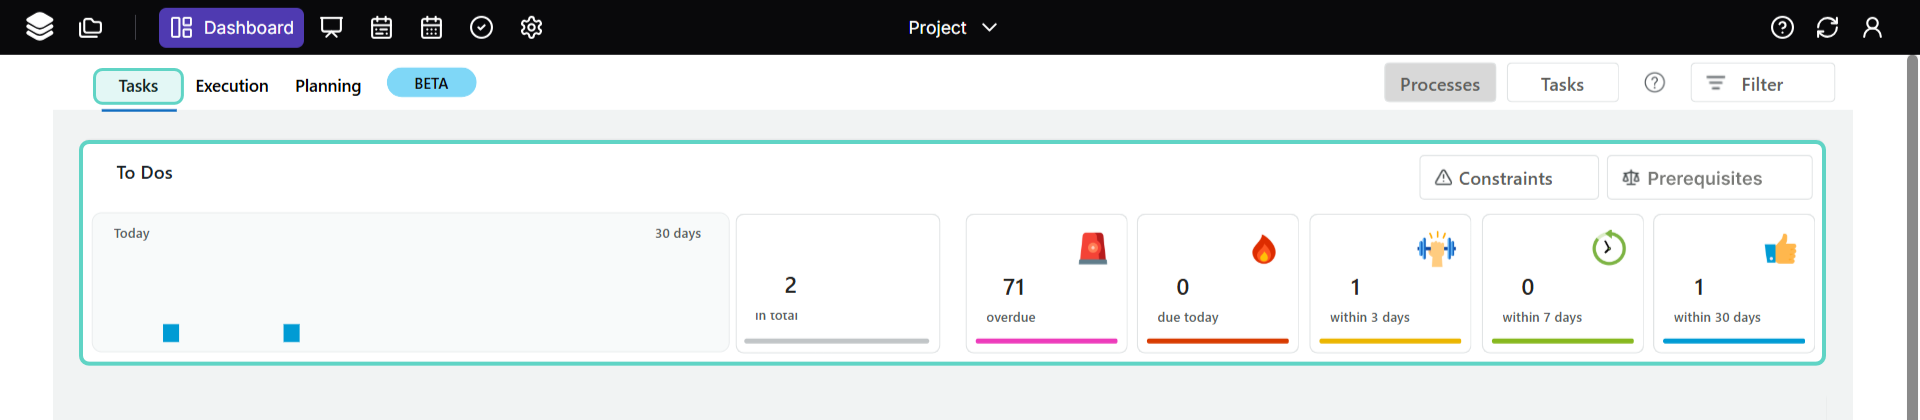Open help icon in top bar
The height and width of the screenshot is (420, 1920).
point(1782,27)
